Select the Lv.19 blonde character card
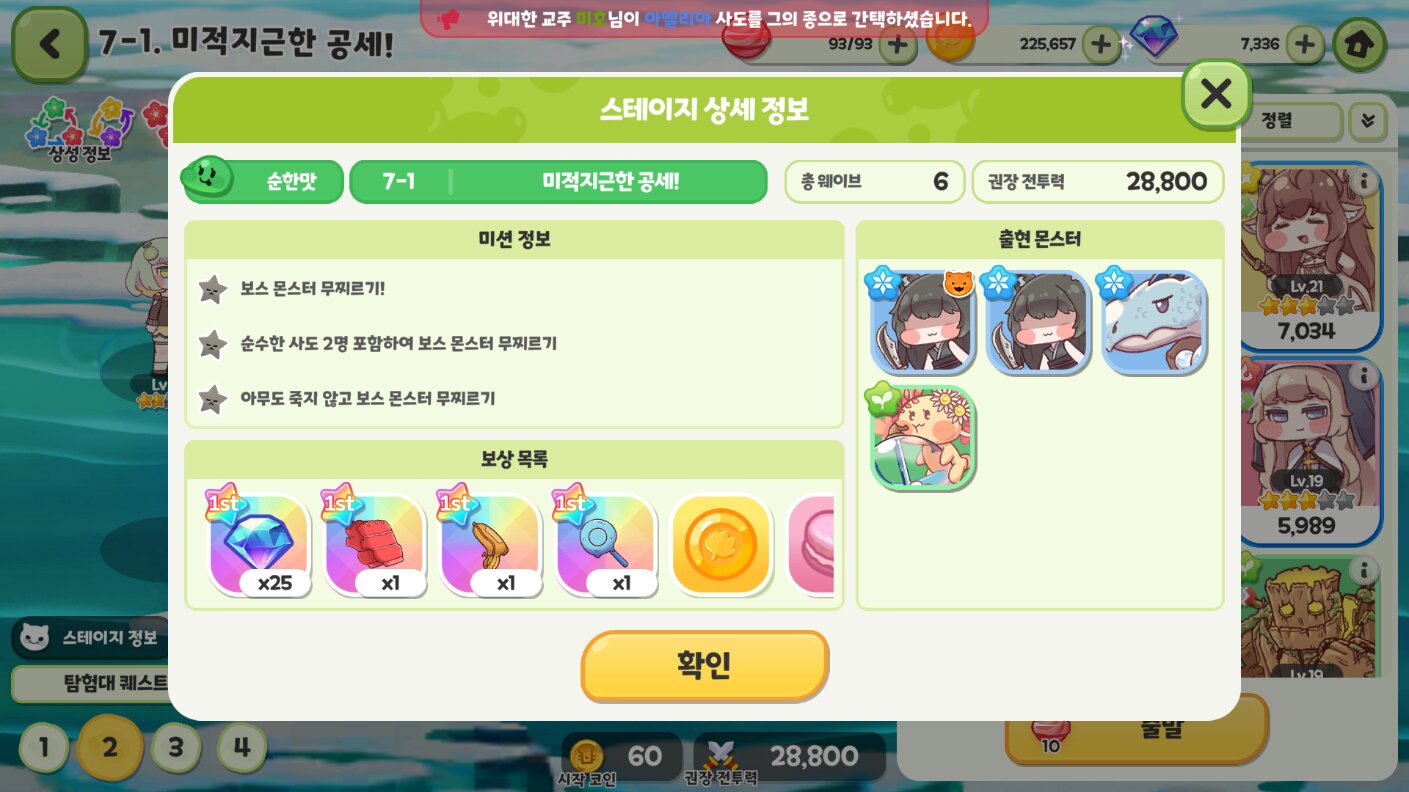The height and width of the screenshot is (792, 1409). [1311, 452]
